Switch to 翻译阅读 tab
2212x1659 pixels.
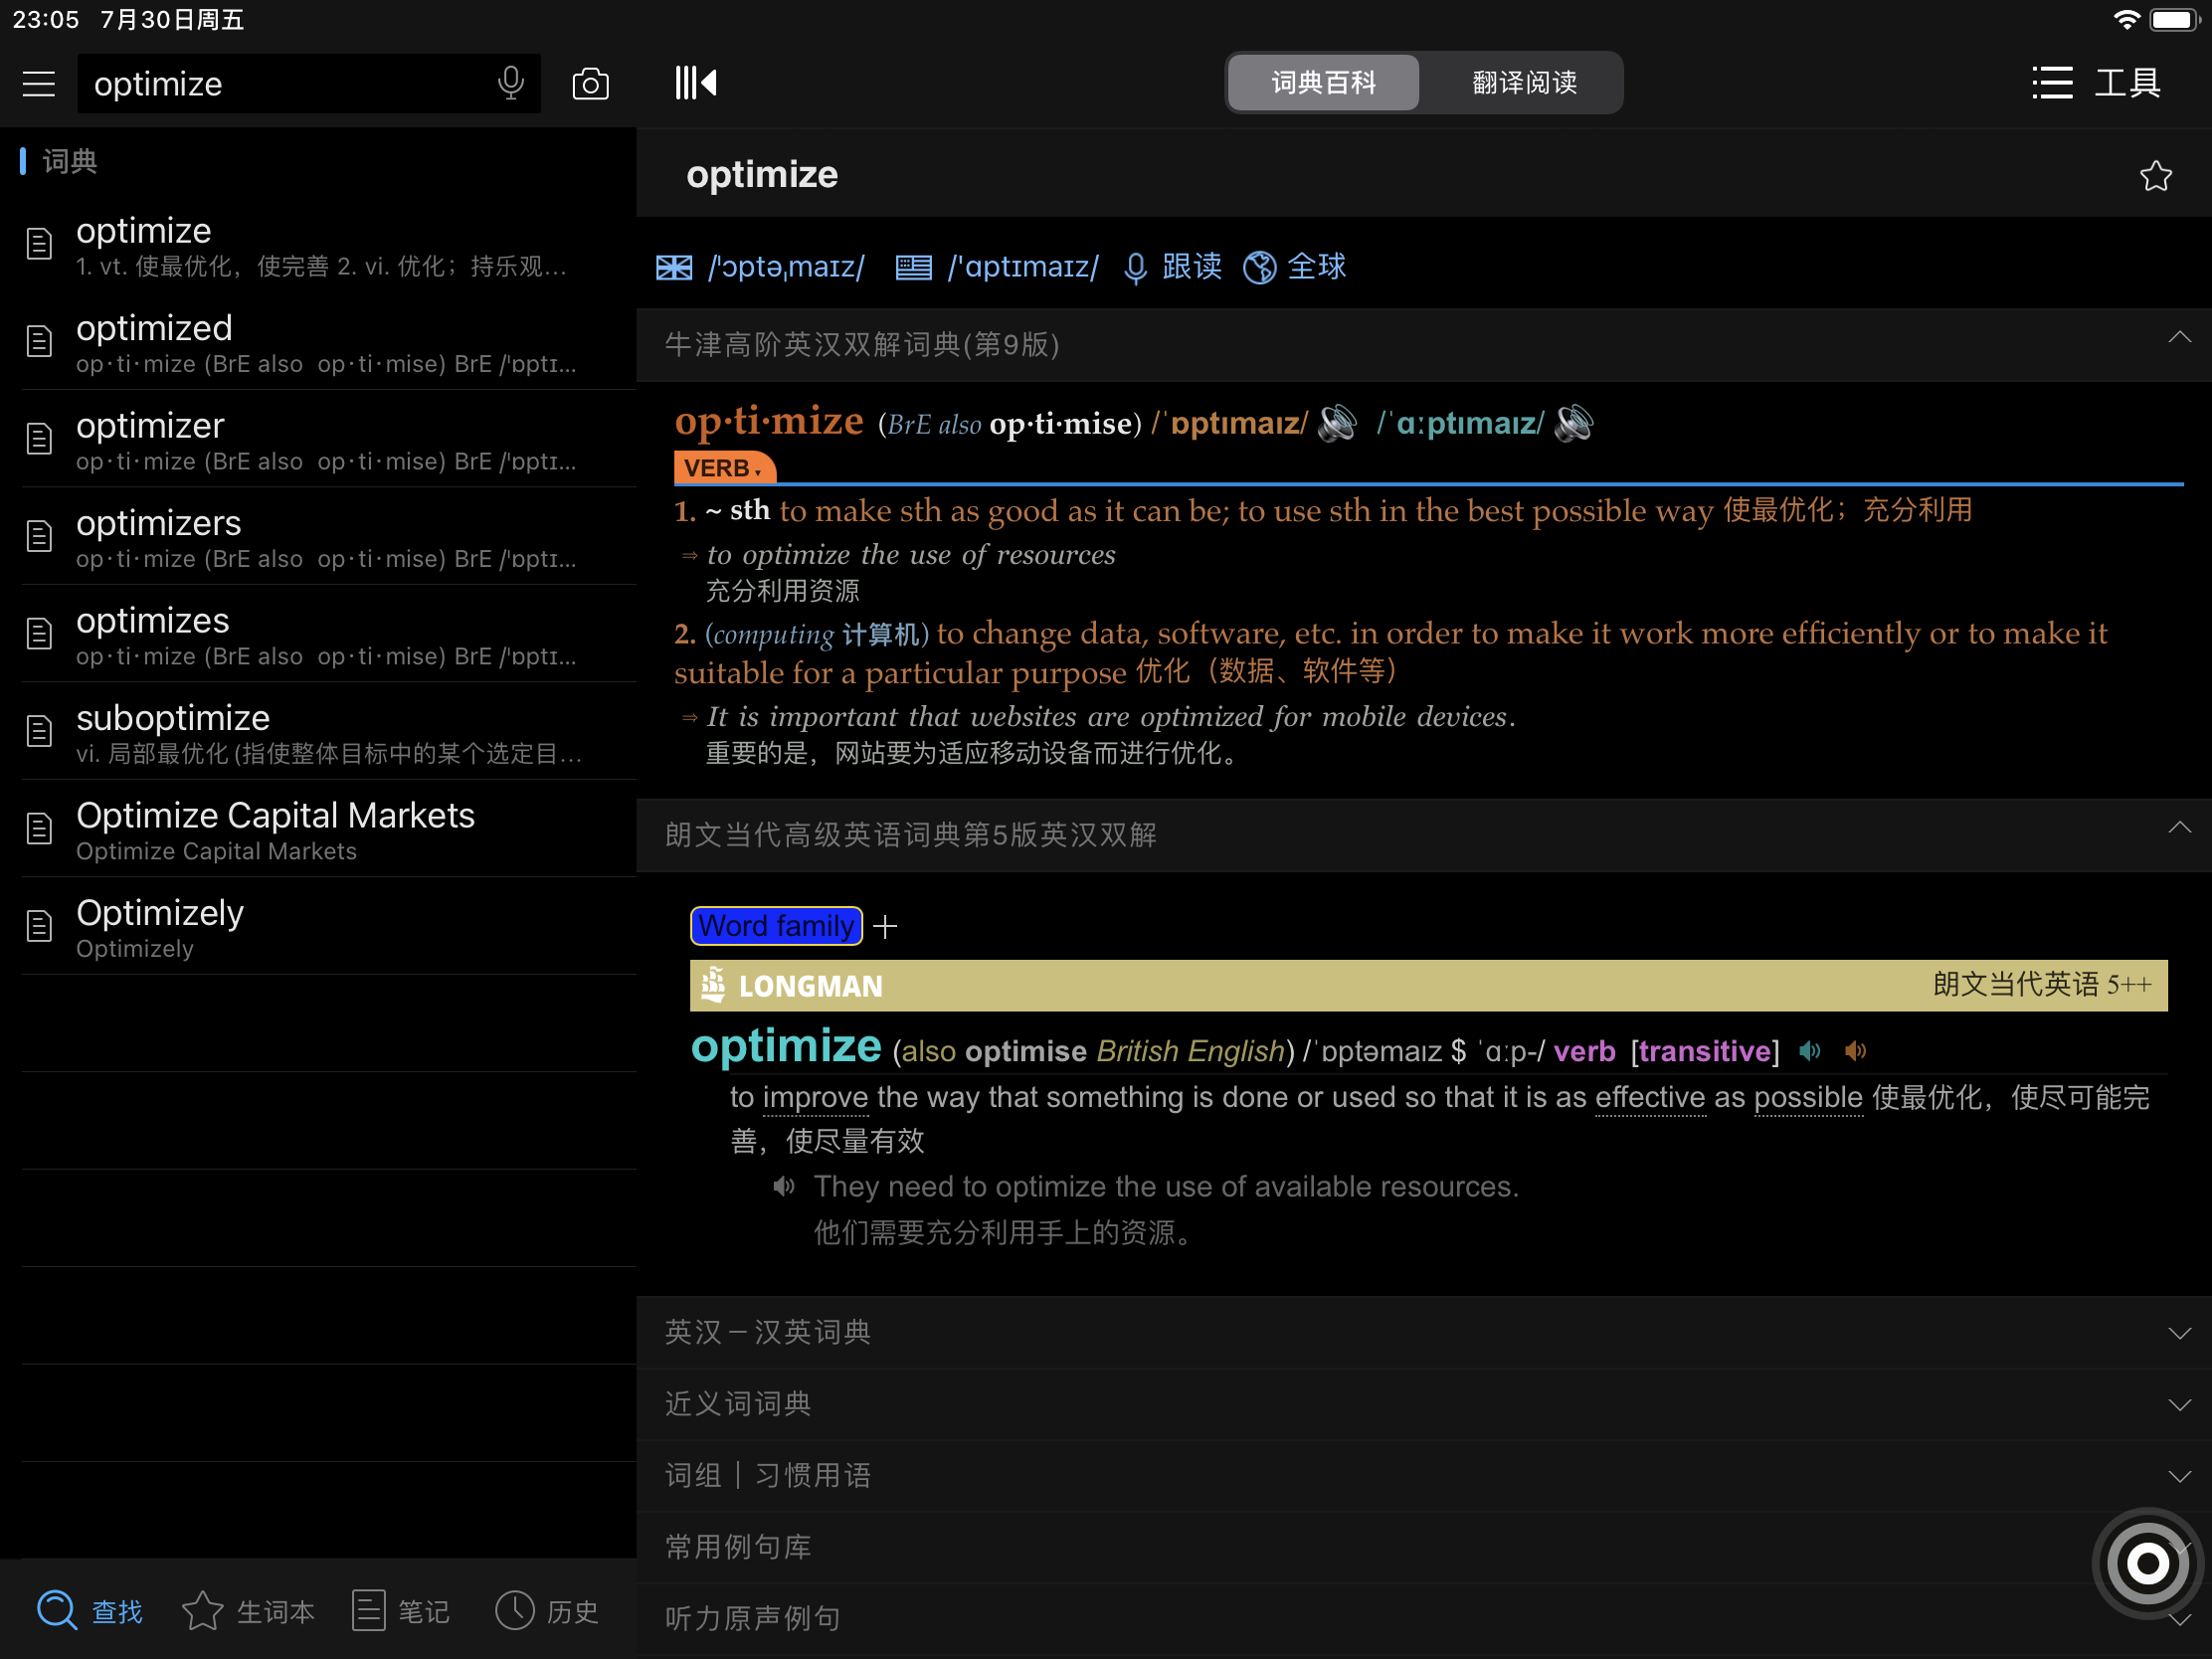coord(1524,83)
